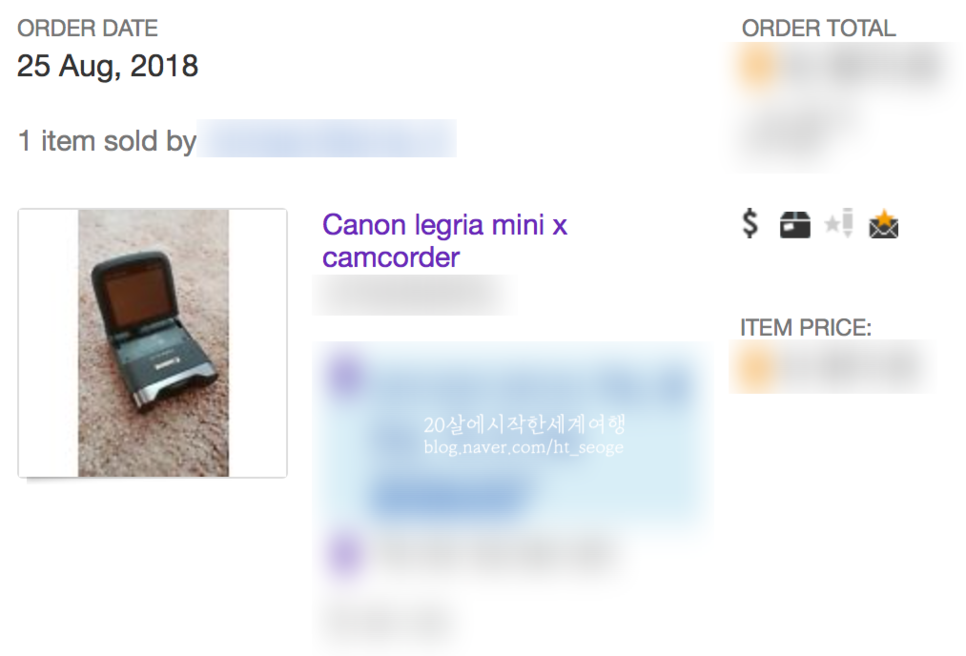Click the blurred blue button in message box

tap(448, 496)
